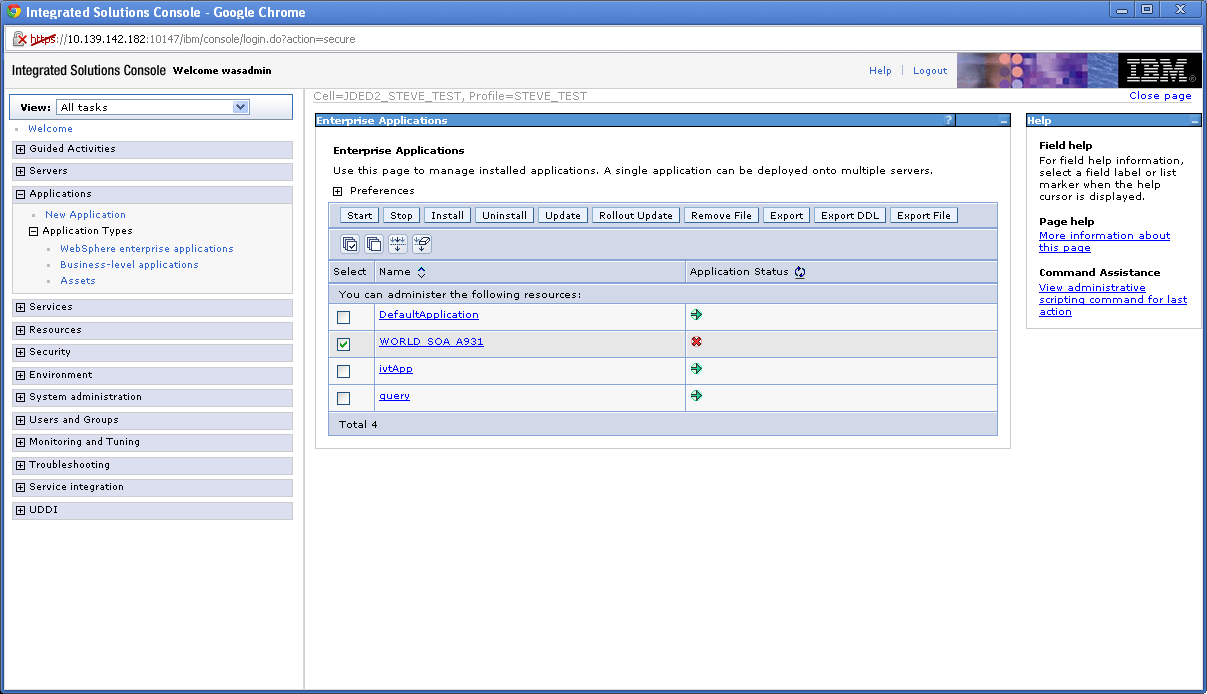1207x694 pixels.
Task: Open More information about this page
Action: [1104, 242]
